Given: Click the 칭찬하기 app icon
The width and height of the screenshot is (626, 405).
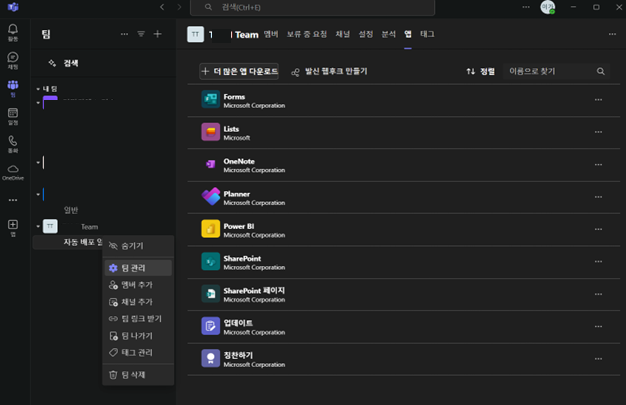Looking at the screenshot, I should point(210,358).
